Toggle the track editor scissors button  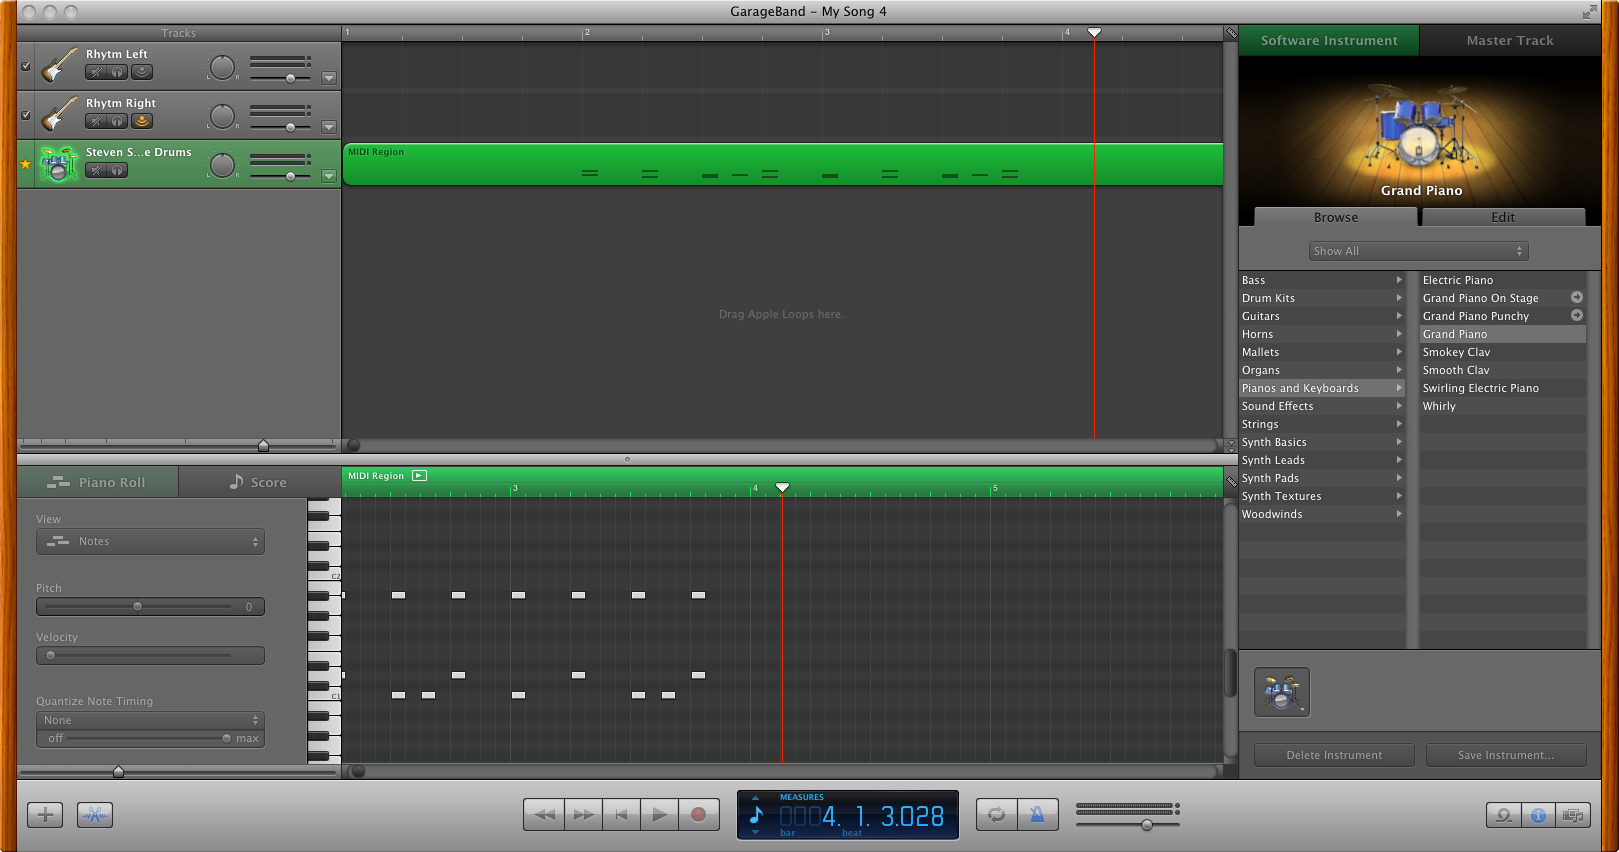point(95,815)
